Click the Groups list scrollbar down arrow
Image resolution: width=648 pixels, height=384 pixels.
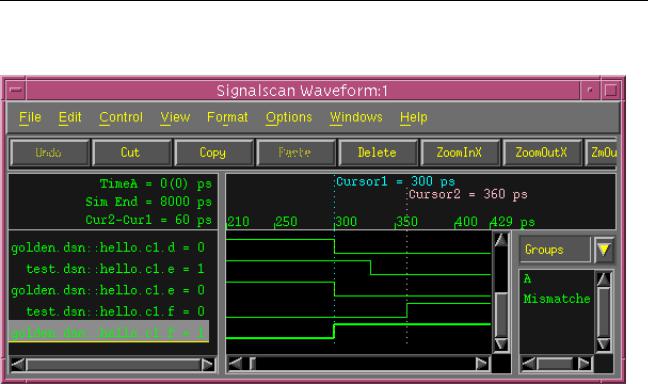(603, 344)
